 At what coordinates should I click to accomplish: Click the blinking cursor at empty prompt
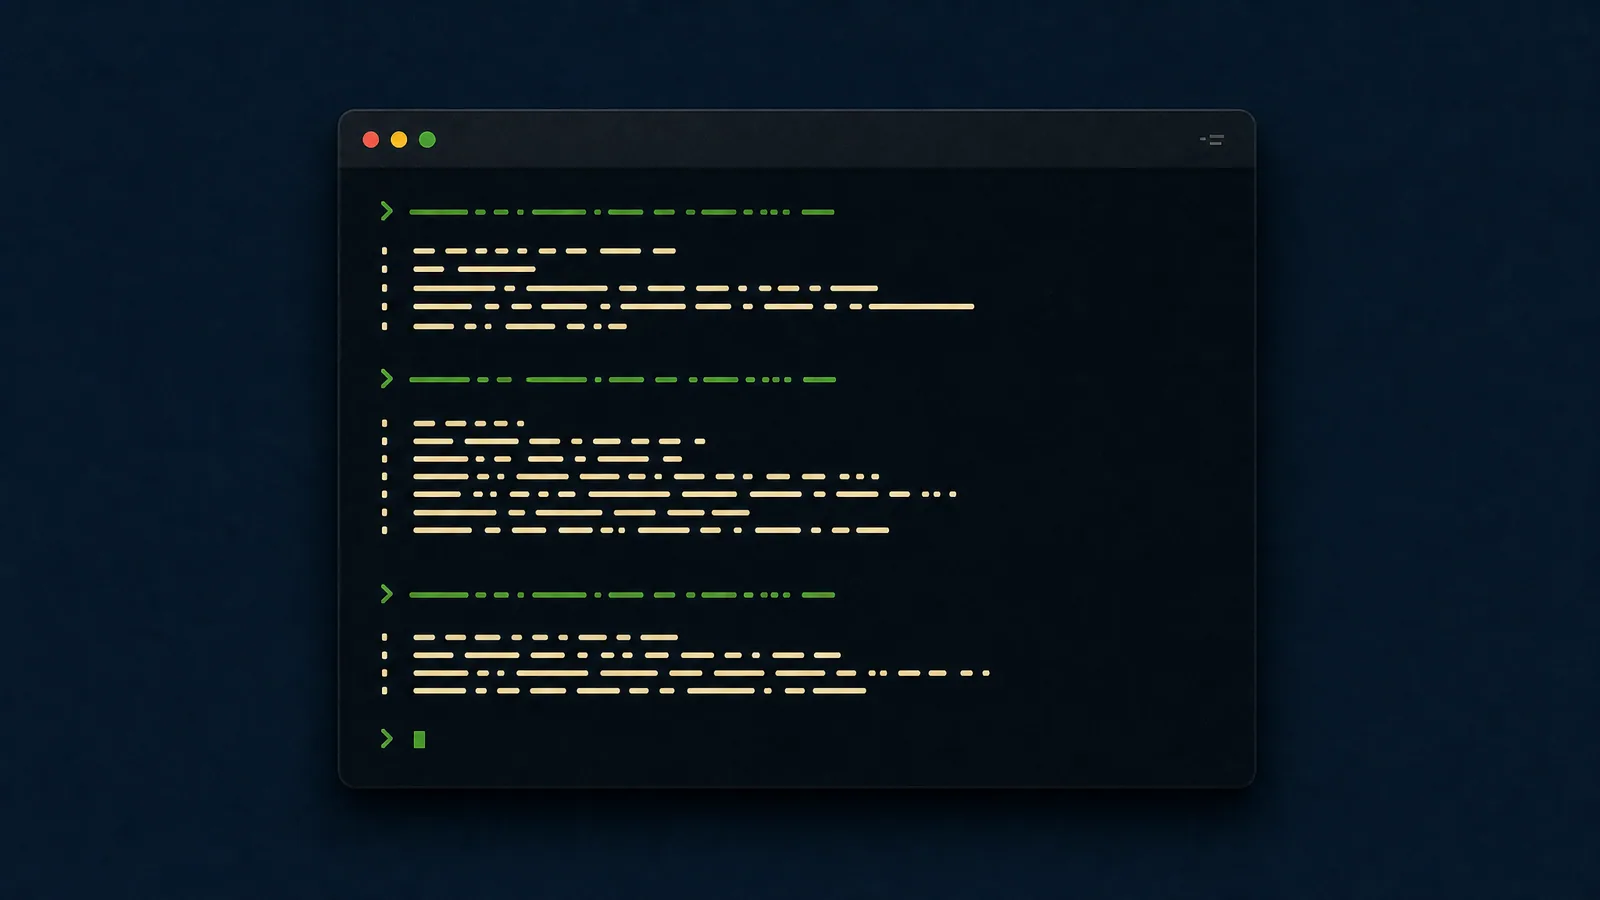click(419, 739)
